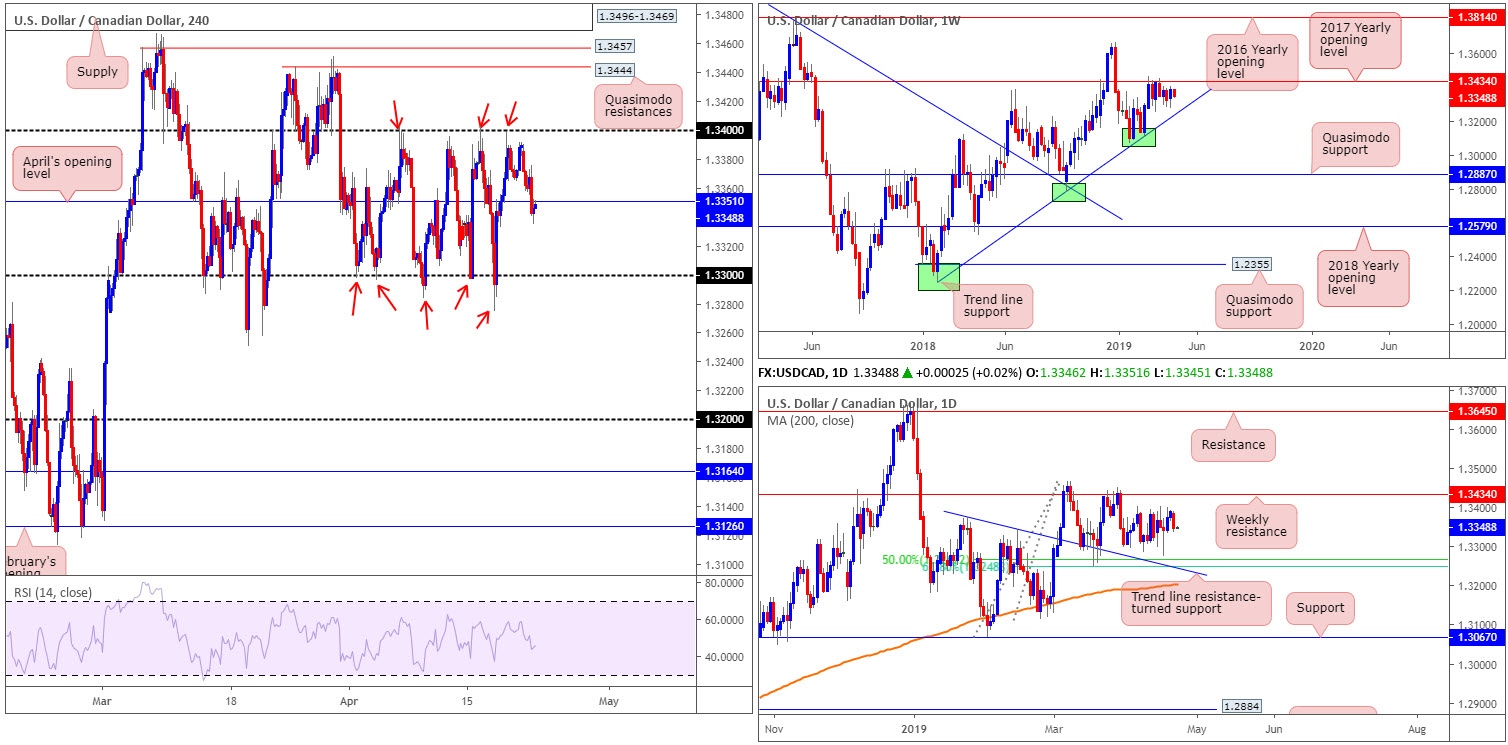
Task: Select the red 1.34340 label on the weekly chart
Action: (1478, 82)
